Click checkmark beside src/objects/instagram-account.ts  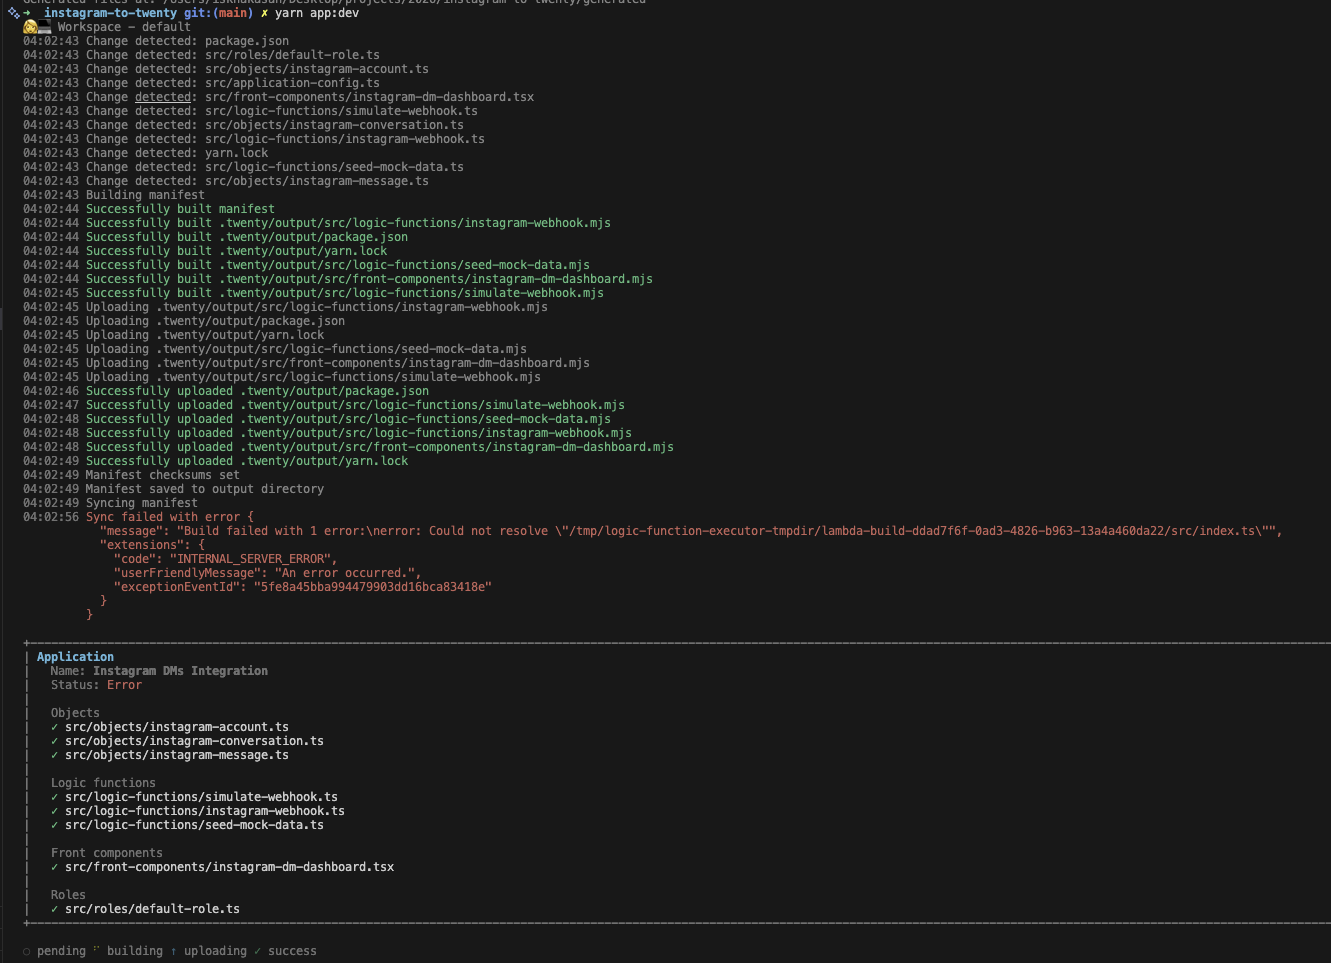(54, 727)
